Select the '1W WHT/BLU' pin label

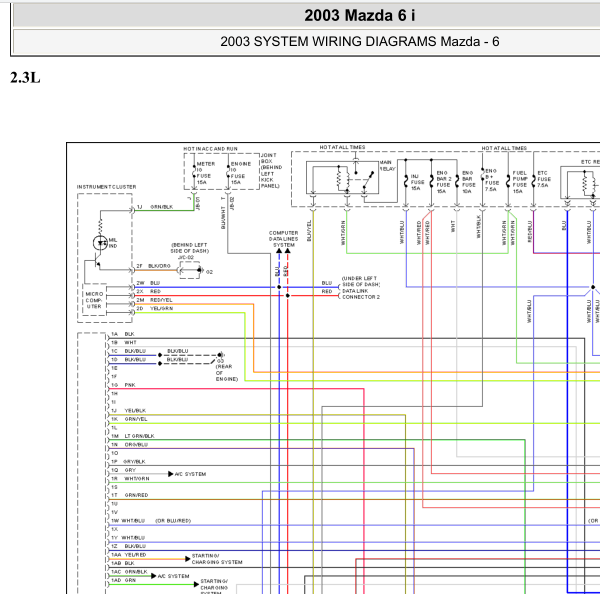[128, 521]
